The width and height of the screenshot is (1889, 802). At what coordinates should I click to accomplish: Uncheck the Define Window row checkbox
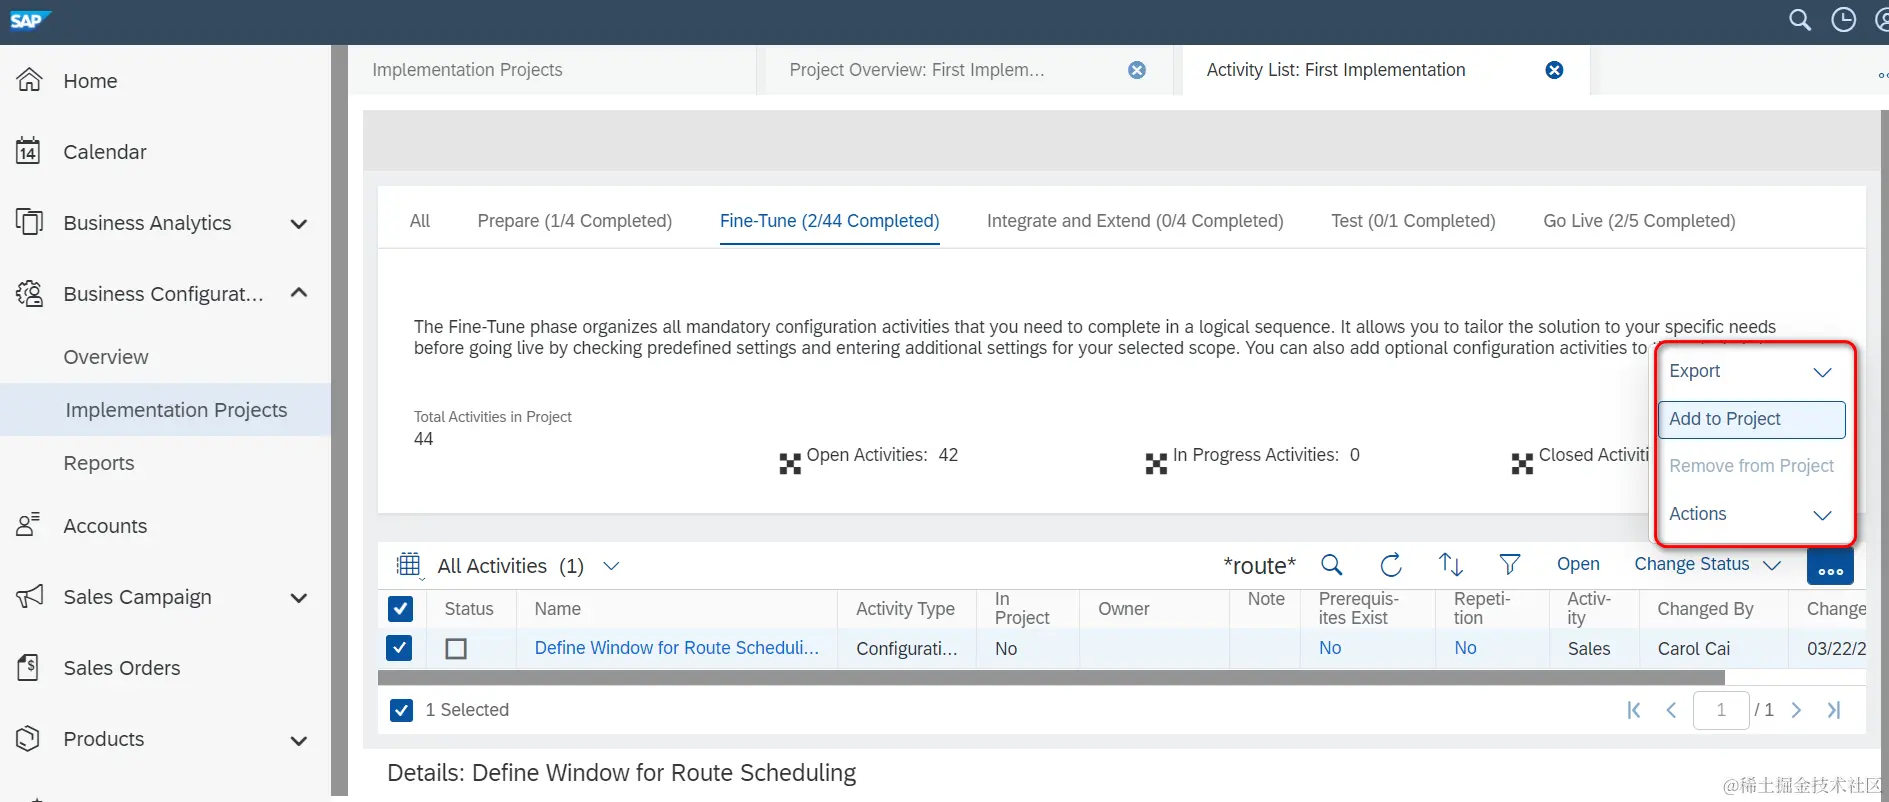tap(400, 648)
